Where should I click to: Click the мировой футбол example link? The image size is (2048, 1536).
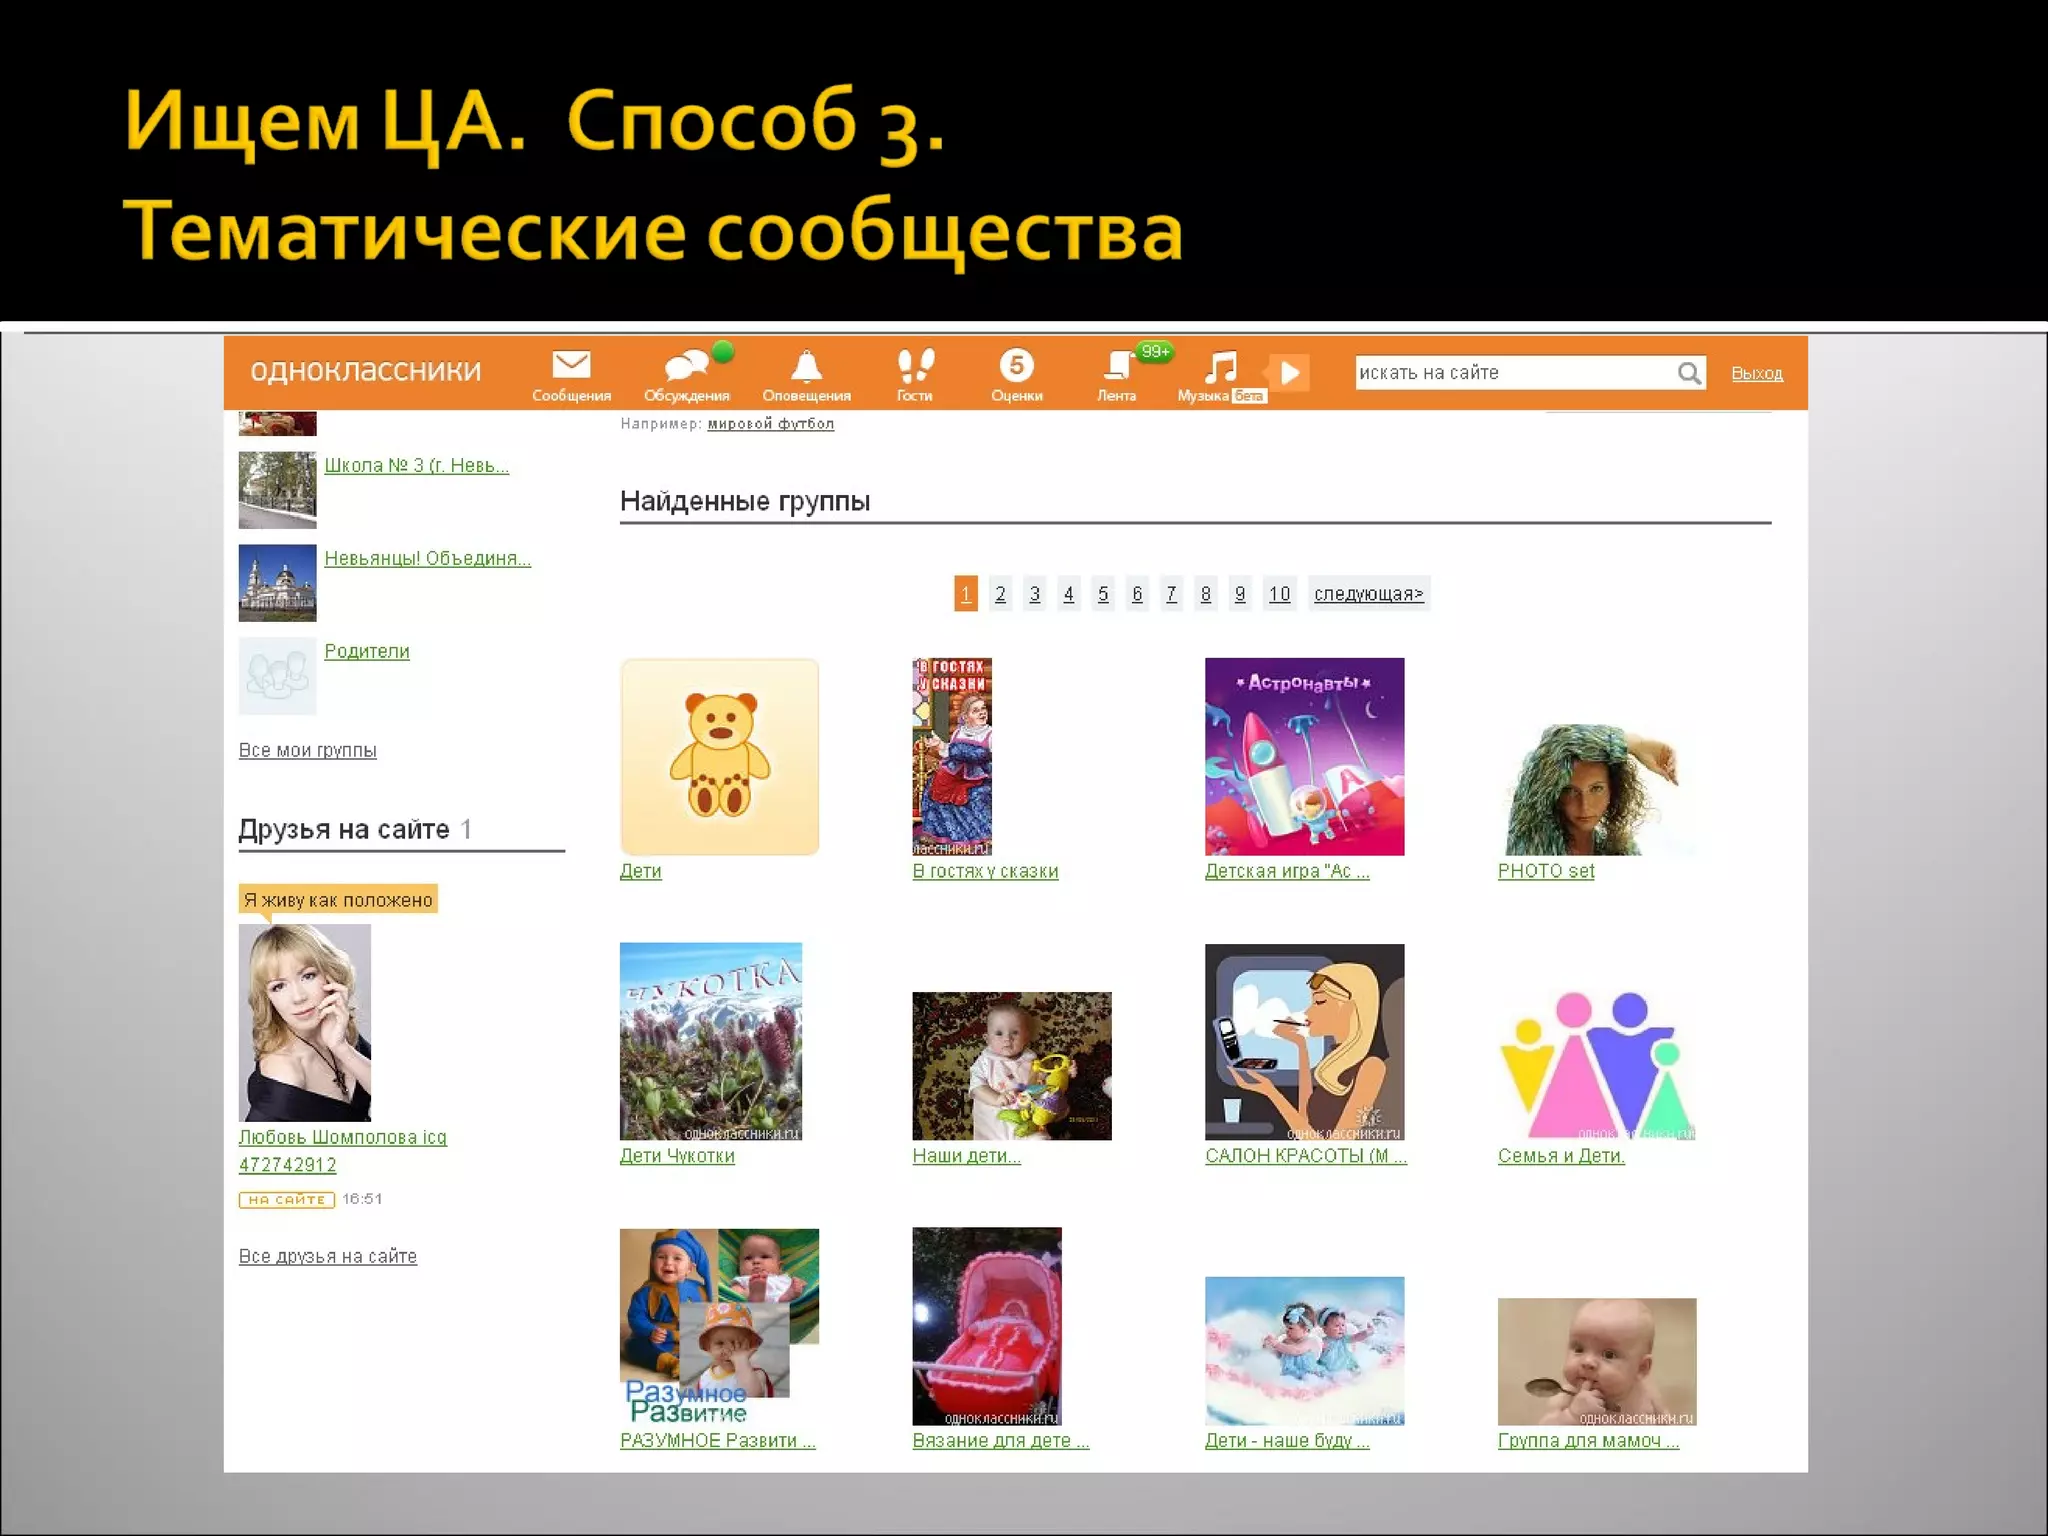770,424
